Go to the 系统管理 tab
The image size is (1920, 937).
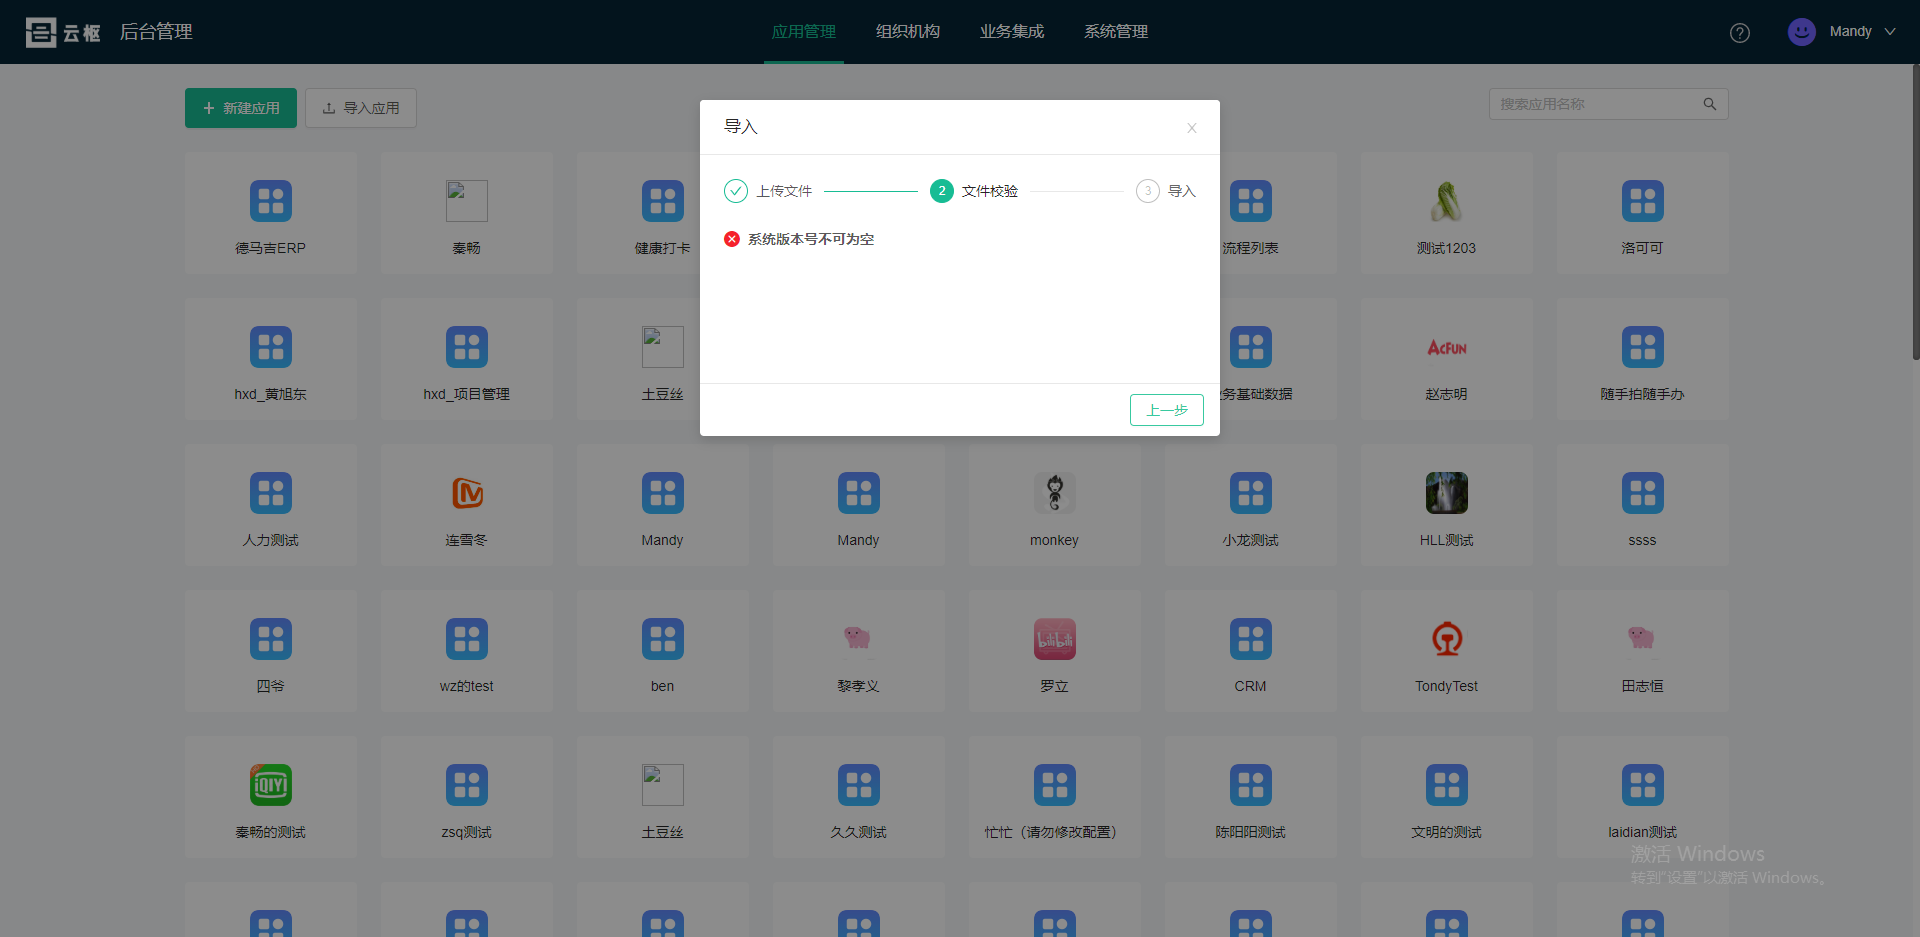tap(1116, 32)
